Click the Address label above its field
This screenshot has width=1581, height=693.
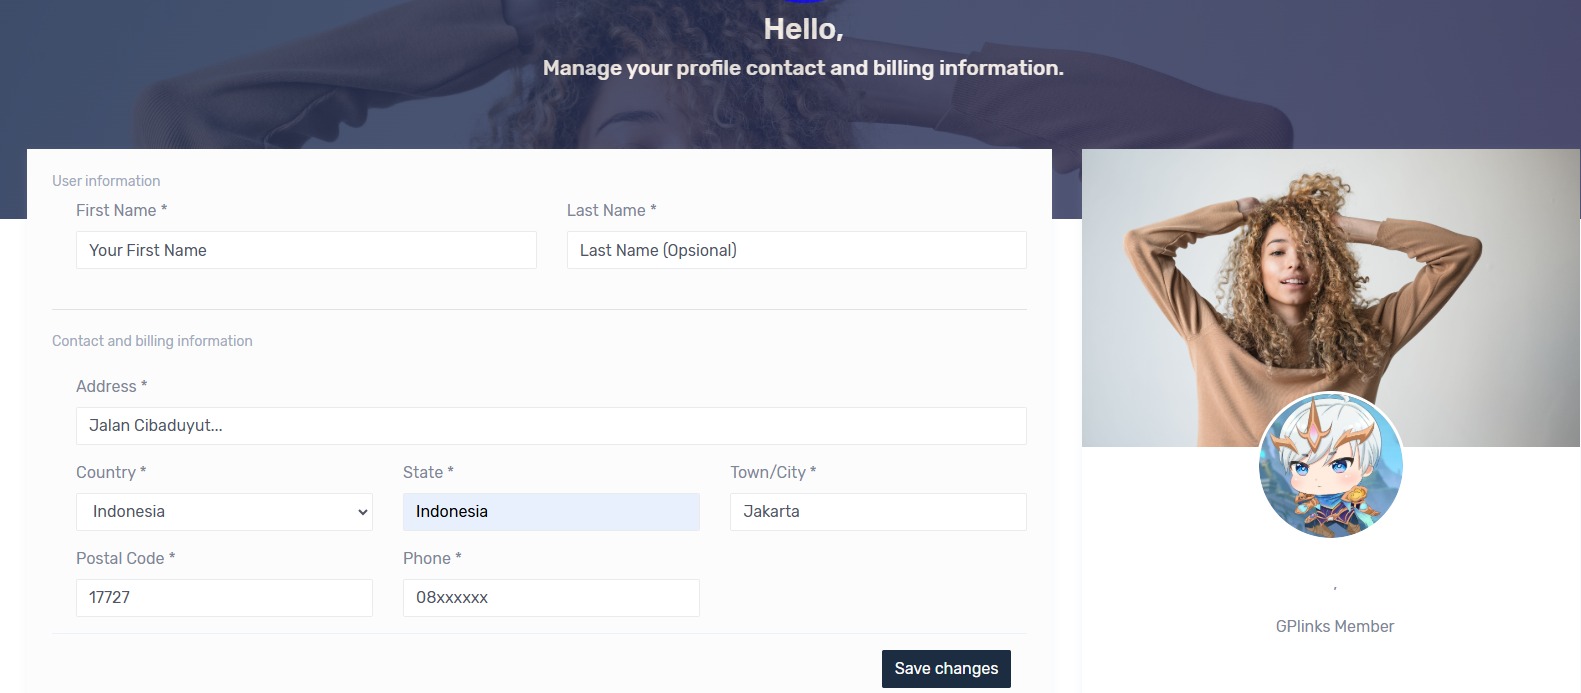click(111, 386)
